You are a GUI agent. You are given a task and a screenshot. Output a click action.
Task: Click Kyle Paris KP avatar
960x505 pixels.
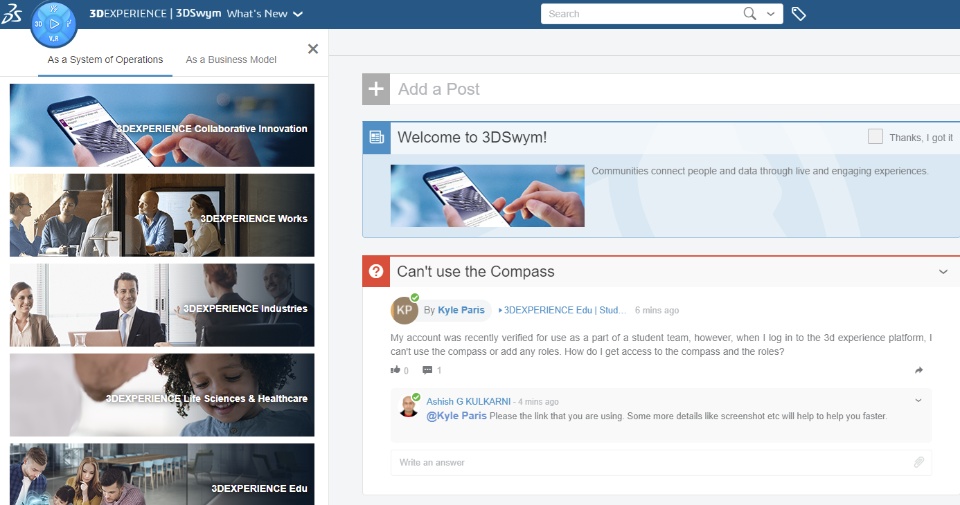click(x=404, y=310)
